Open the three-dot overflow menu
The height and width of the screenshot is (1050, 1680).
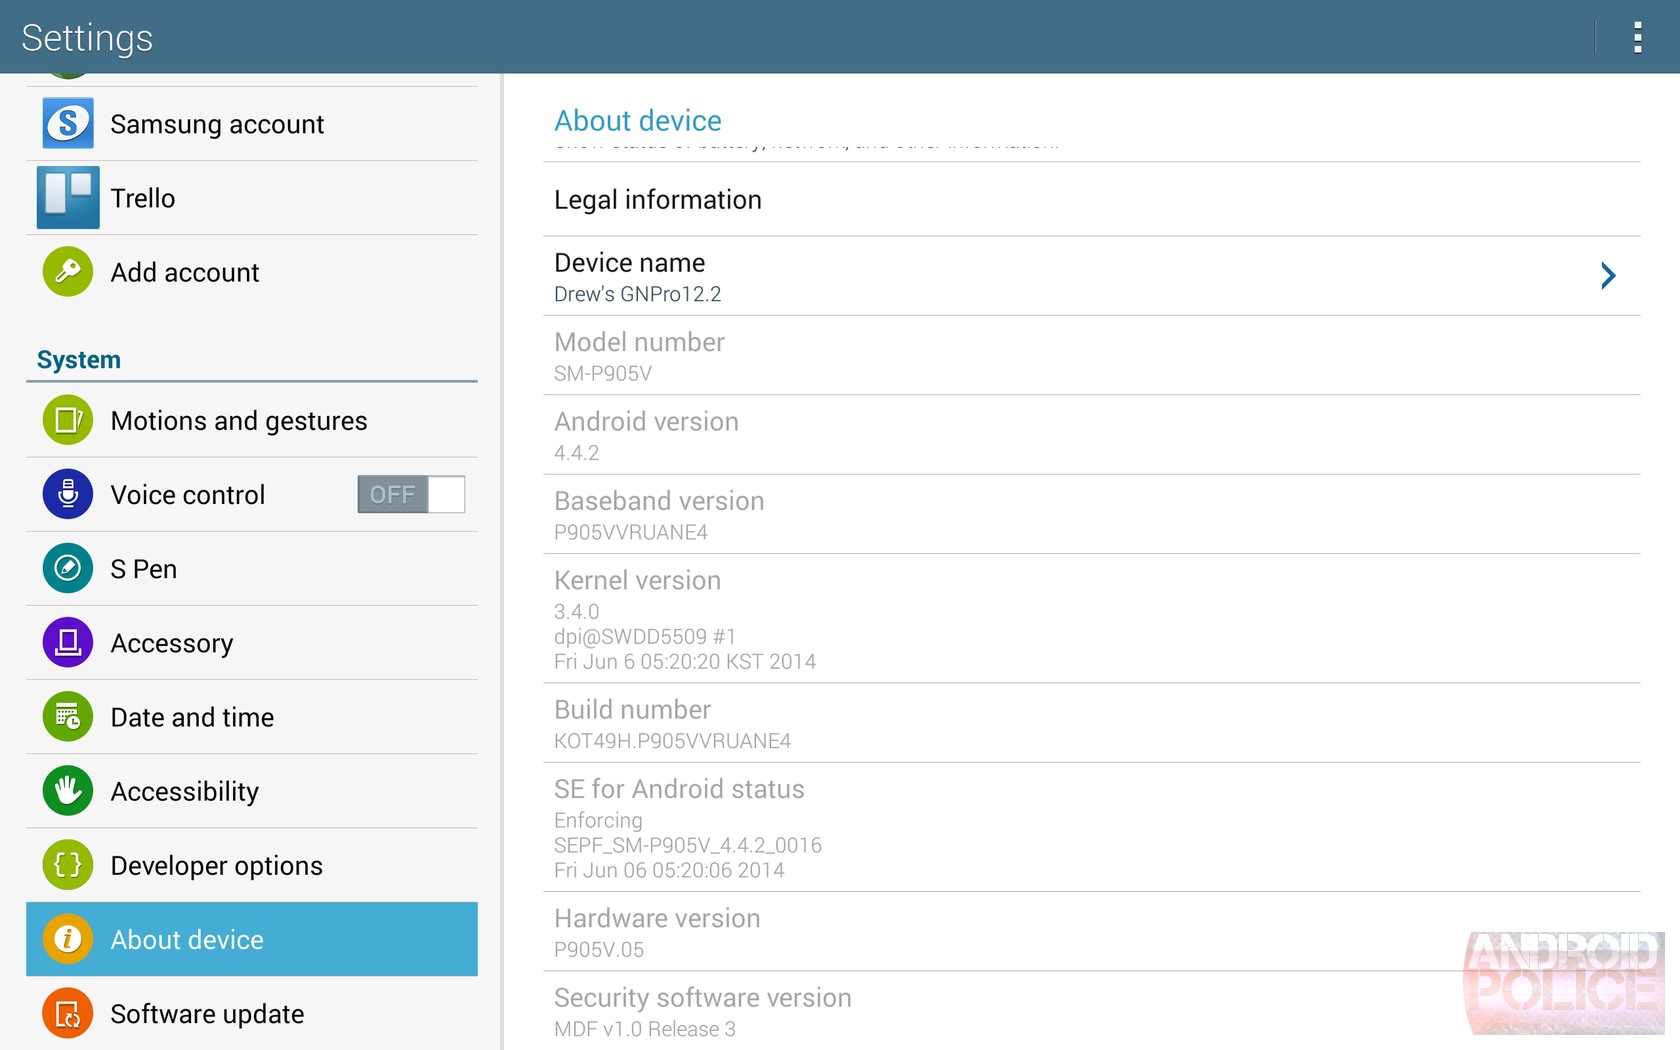click(x=1637, y=37)
